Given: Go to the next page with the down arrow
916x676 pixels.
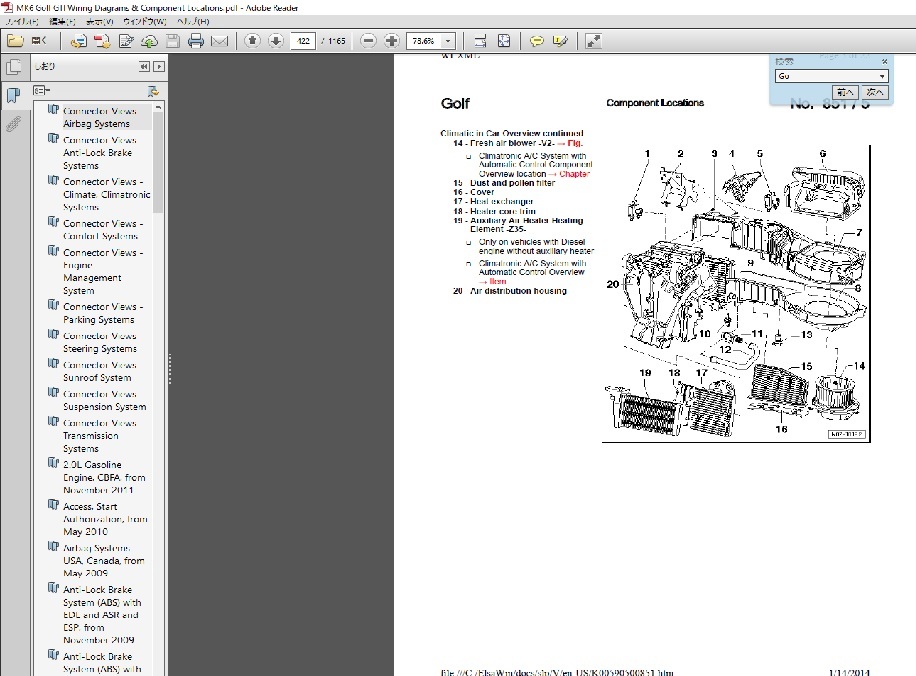Looking at the screenshot, I should pyautogui.click(x=276, y=40).
